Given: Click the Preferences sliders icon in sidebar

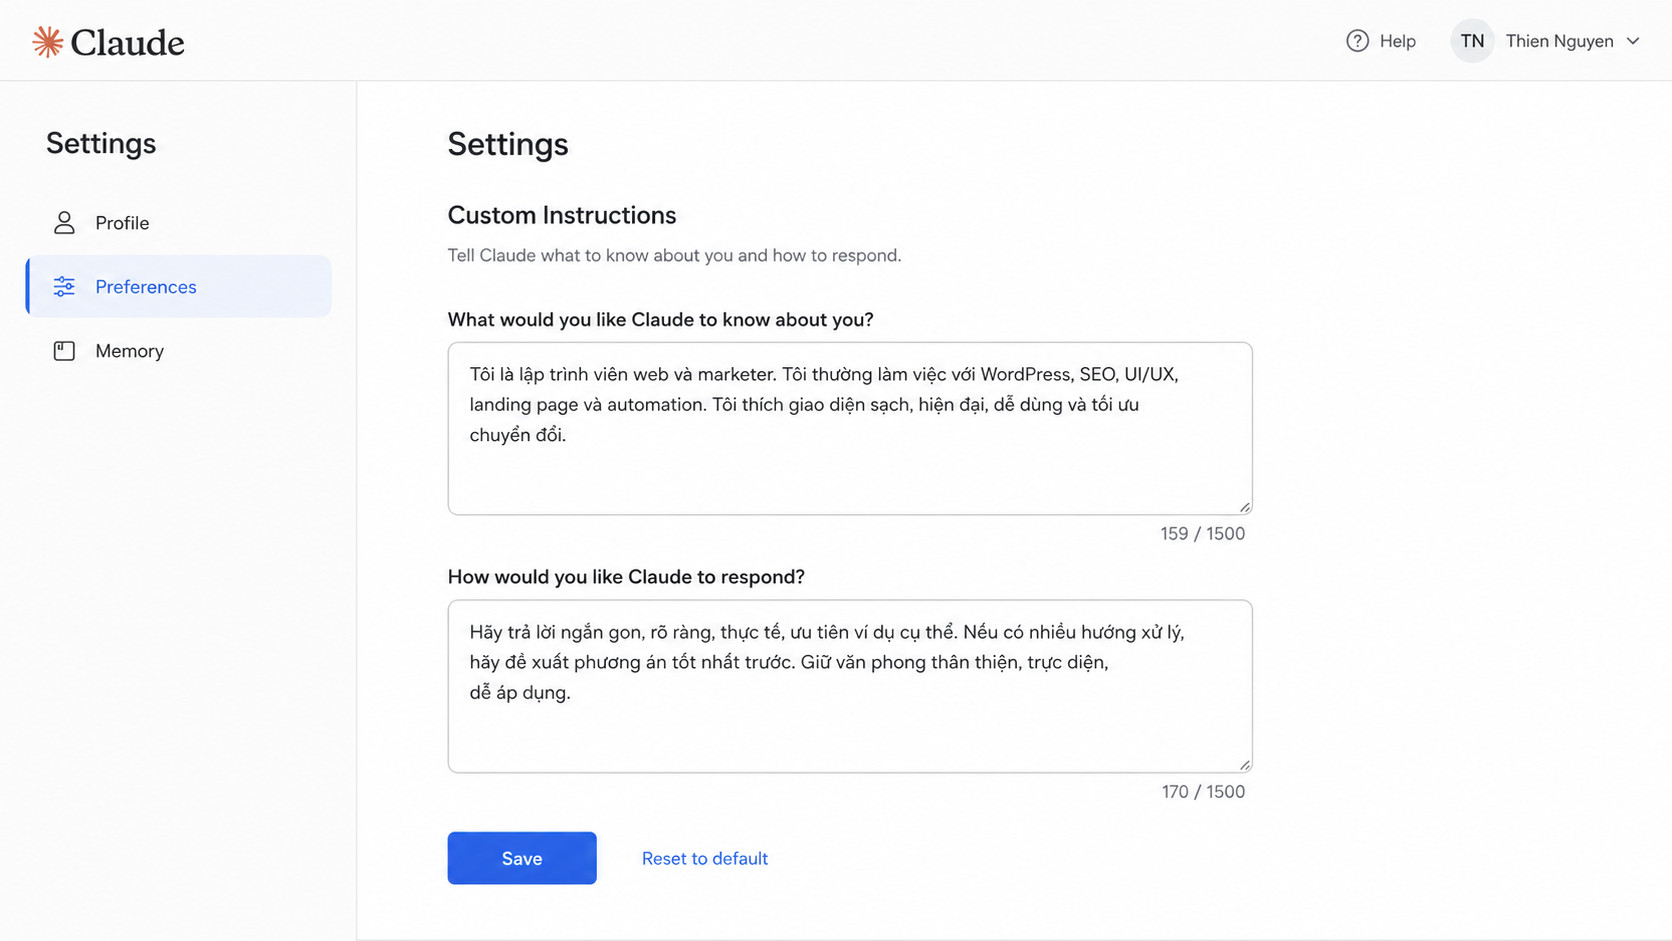Looking at the screenshot, I should [64, 287].
